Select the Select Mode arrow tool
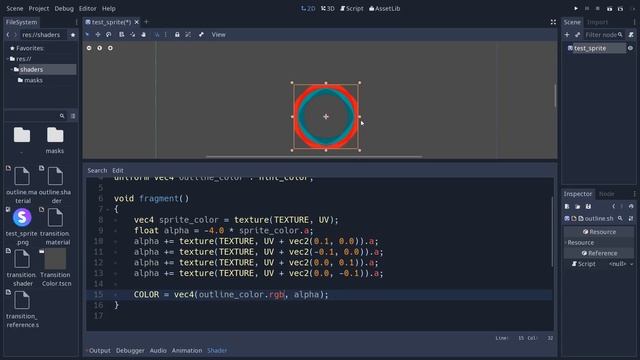This screenshot has height=360, width=640. pos(87,35)
